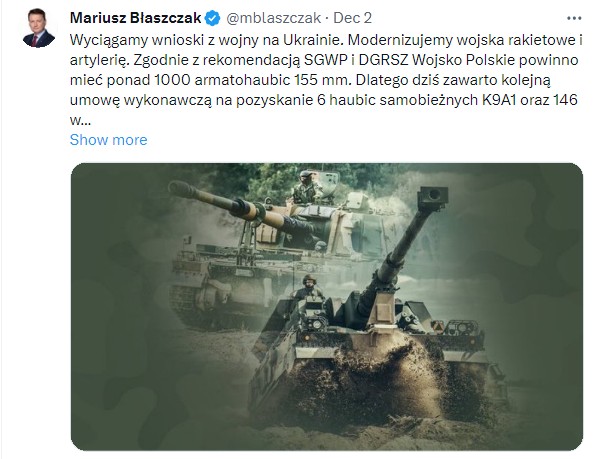The height and width of the screenshot is (459, 596).
Task: Open Mariusz Błaszczak's profile avatar
Action: coord(39,28)
